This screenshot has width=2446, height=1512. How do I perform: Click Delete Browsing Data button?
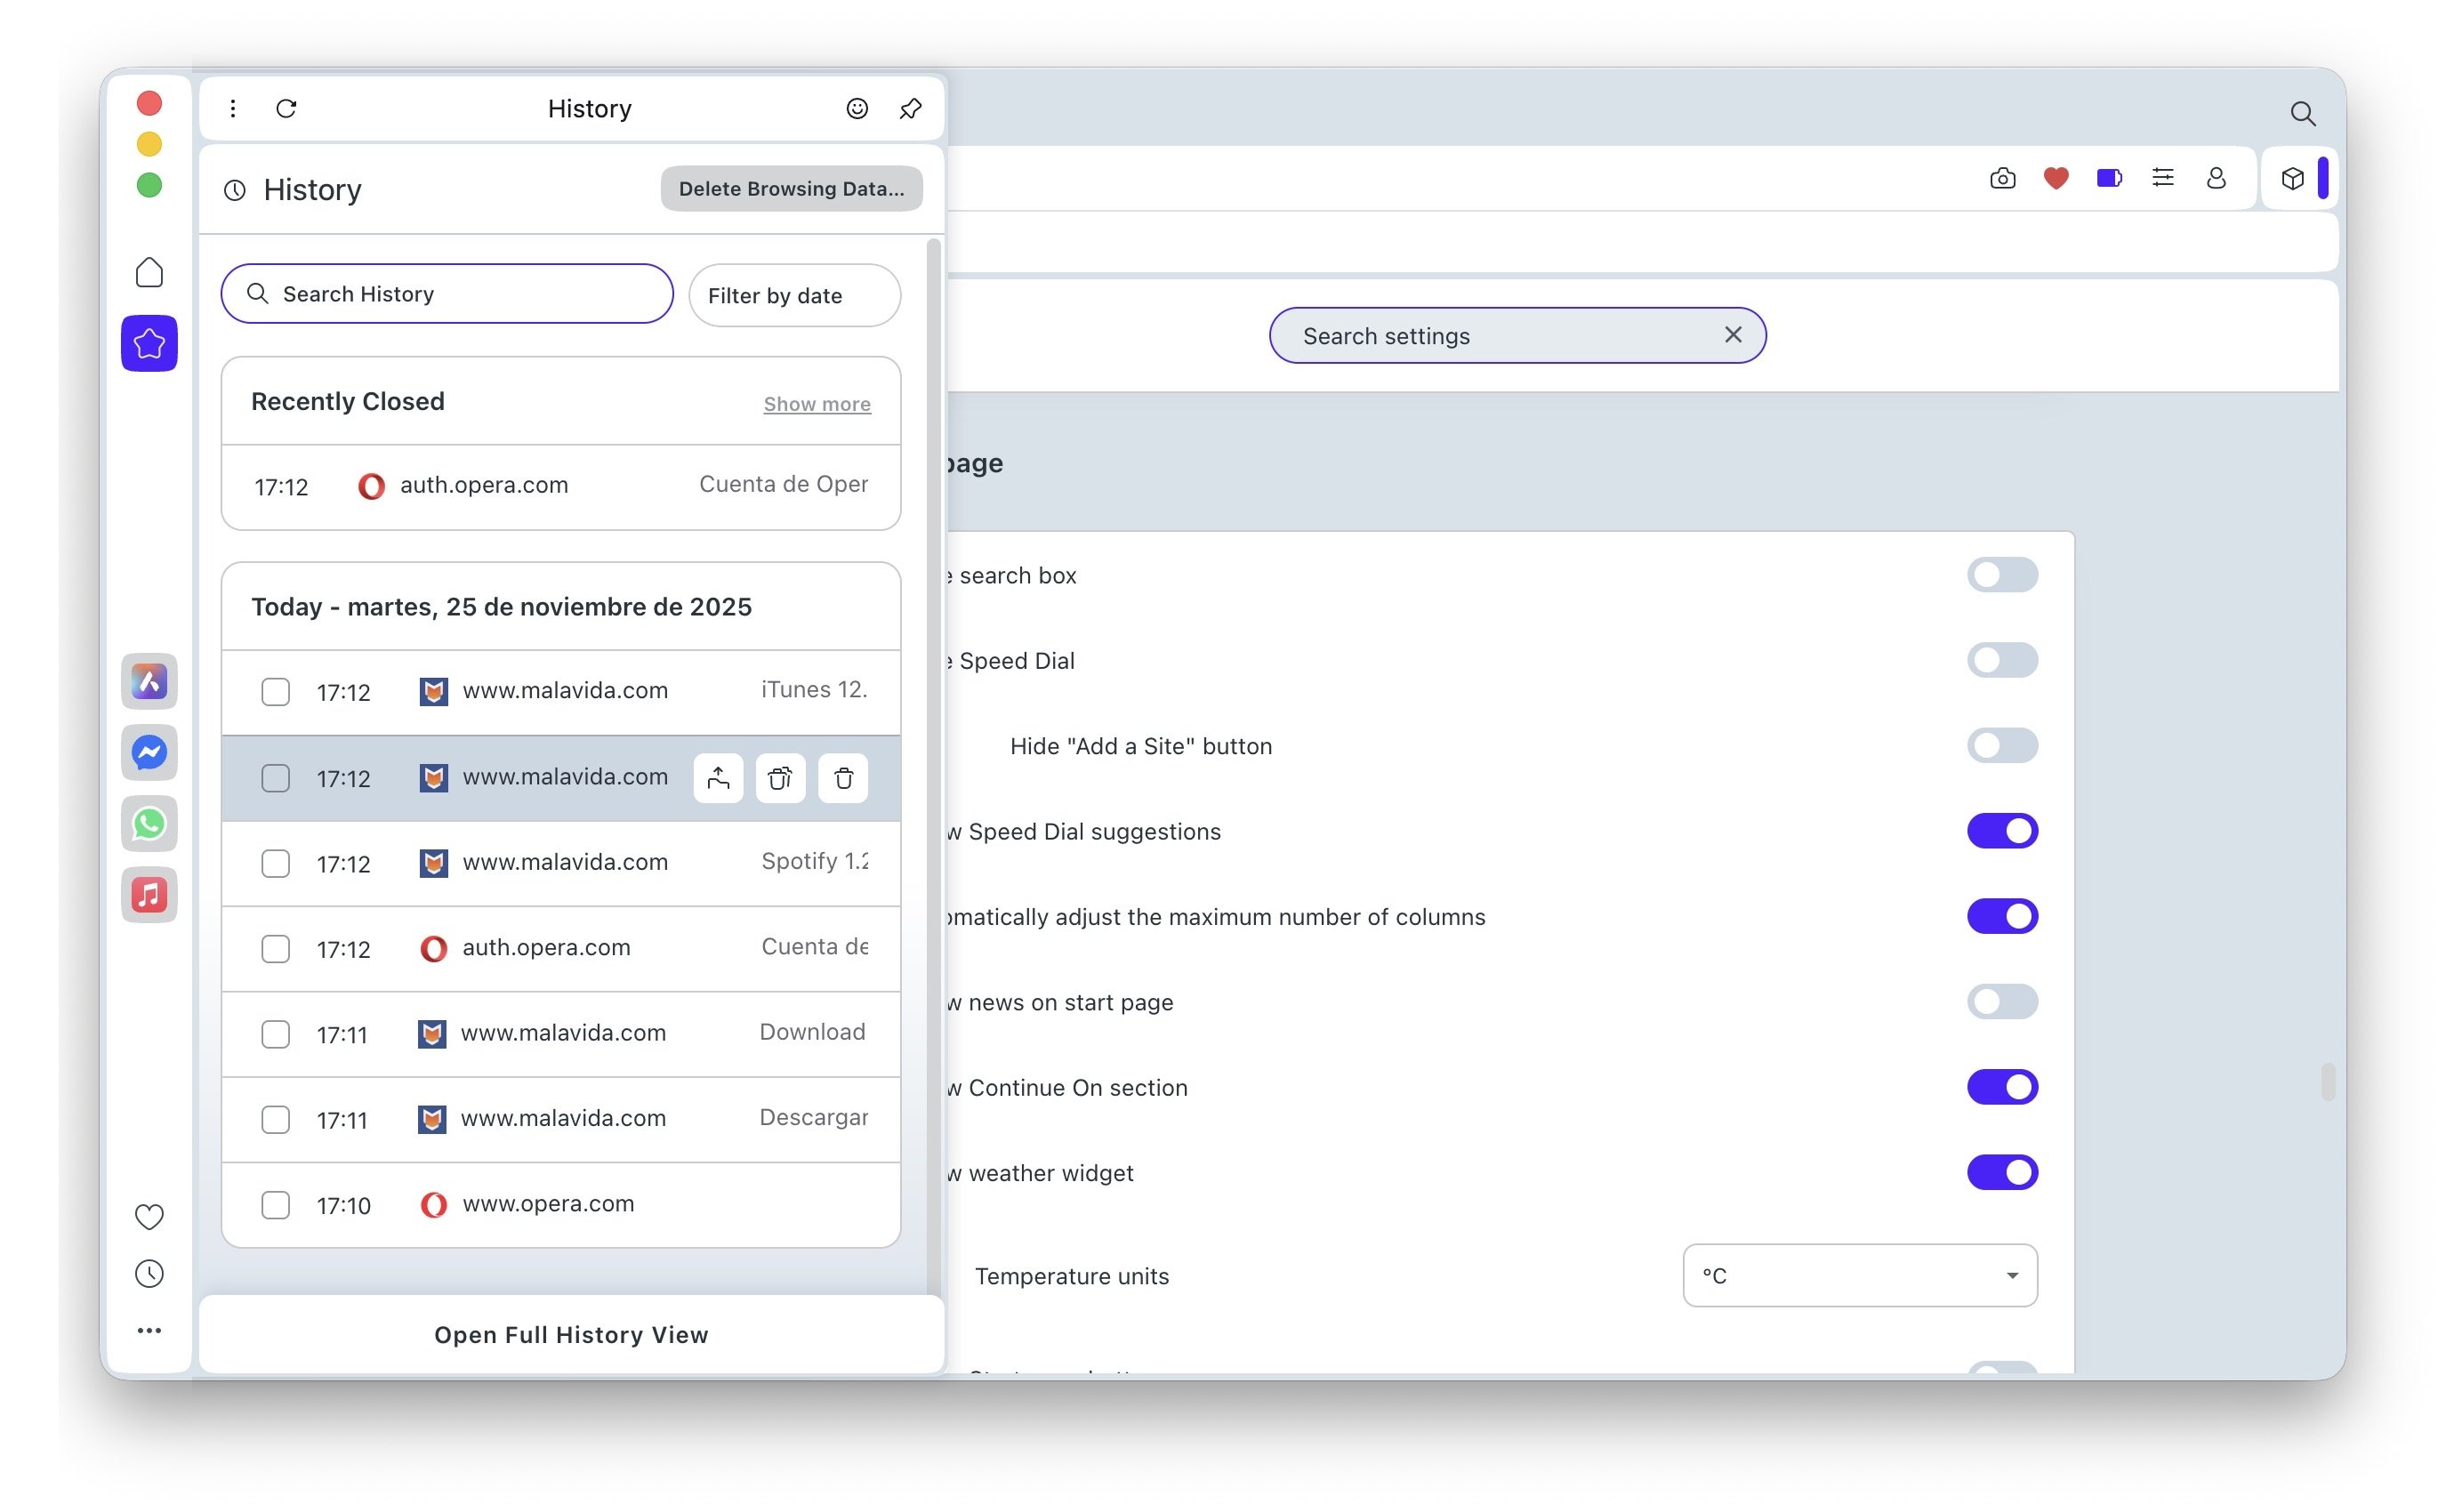click(x=791, y=188)
